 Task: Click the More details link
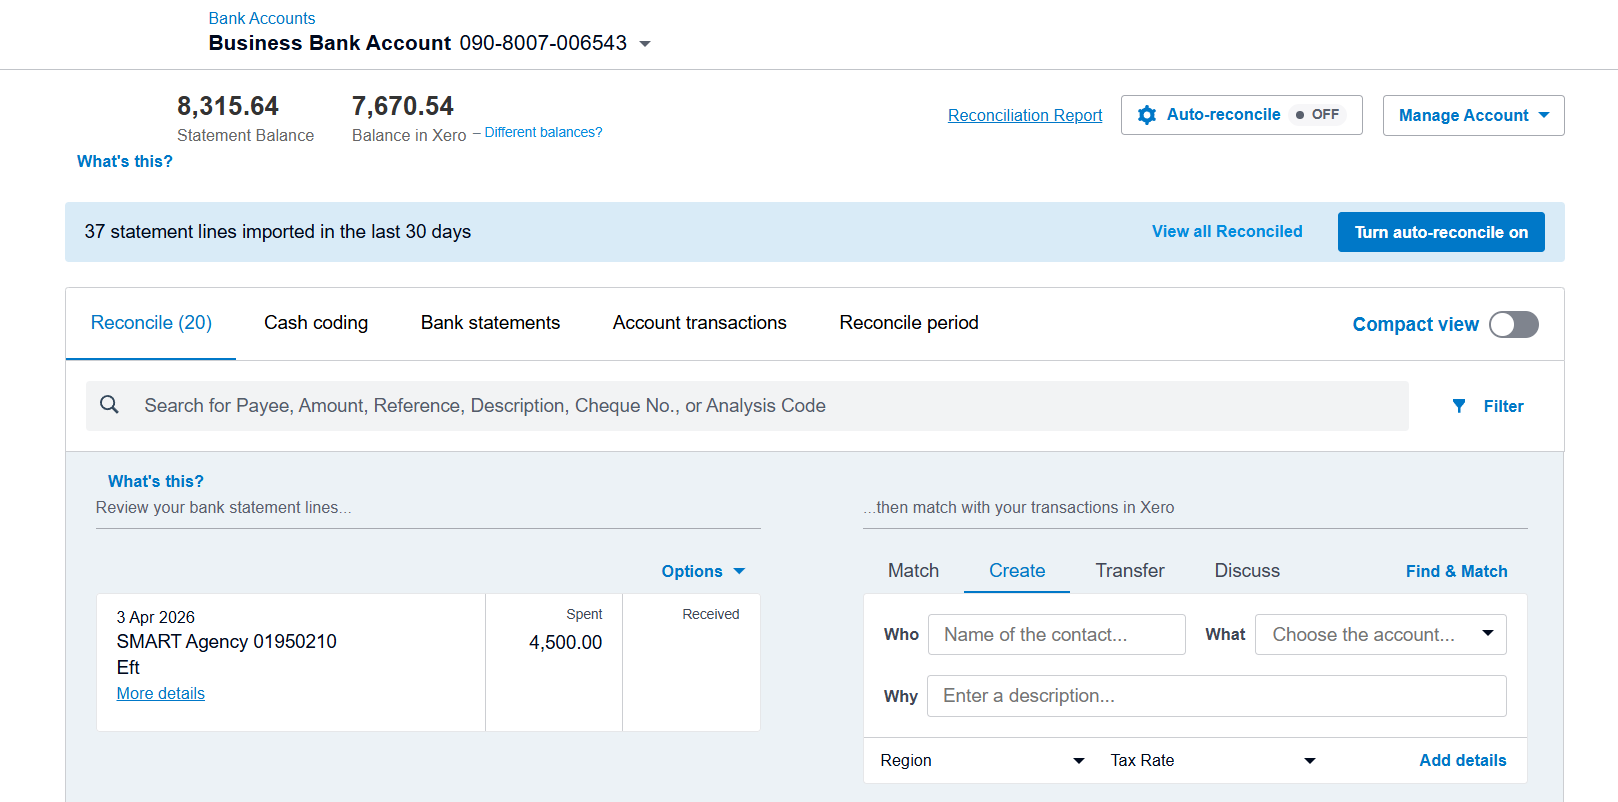(x=161, y=693)
